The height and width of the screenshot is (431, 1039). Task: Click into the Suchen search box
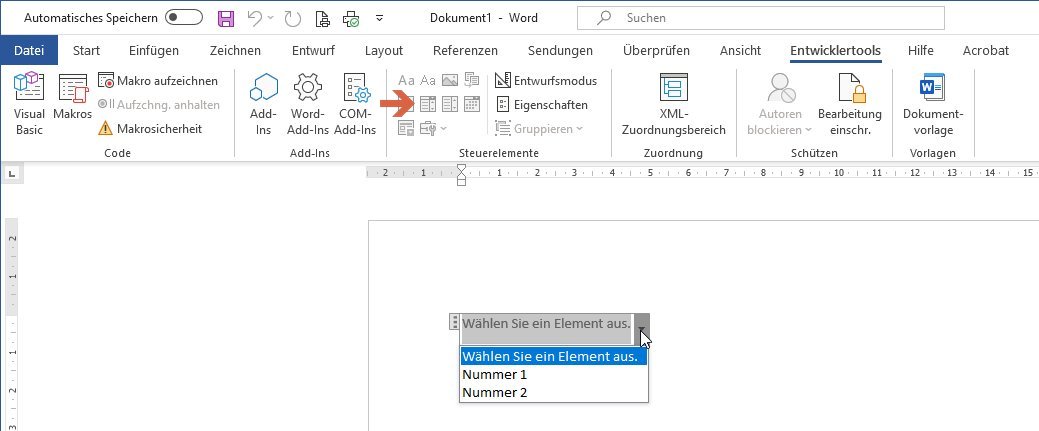(761, 18)
